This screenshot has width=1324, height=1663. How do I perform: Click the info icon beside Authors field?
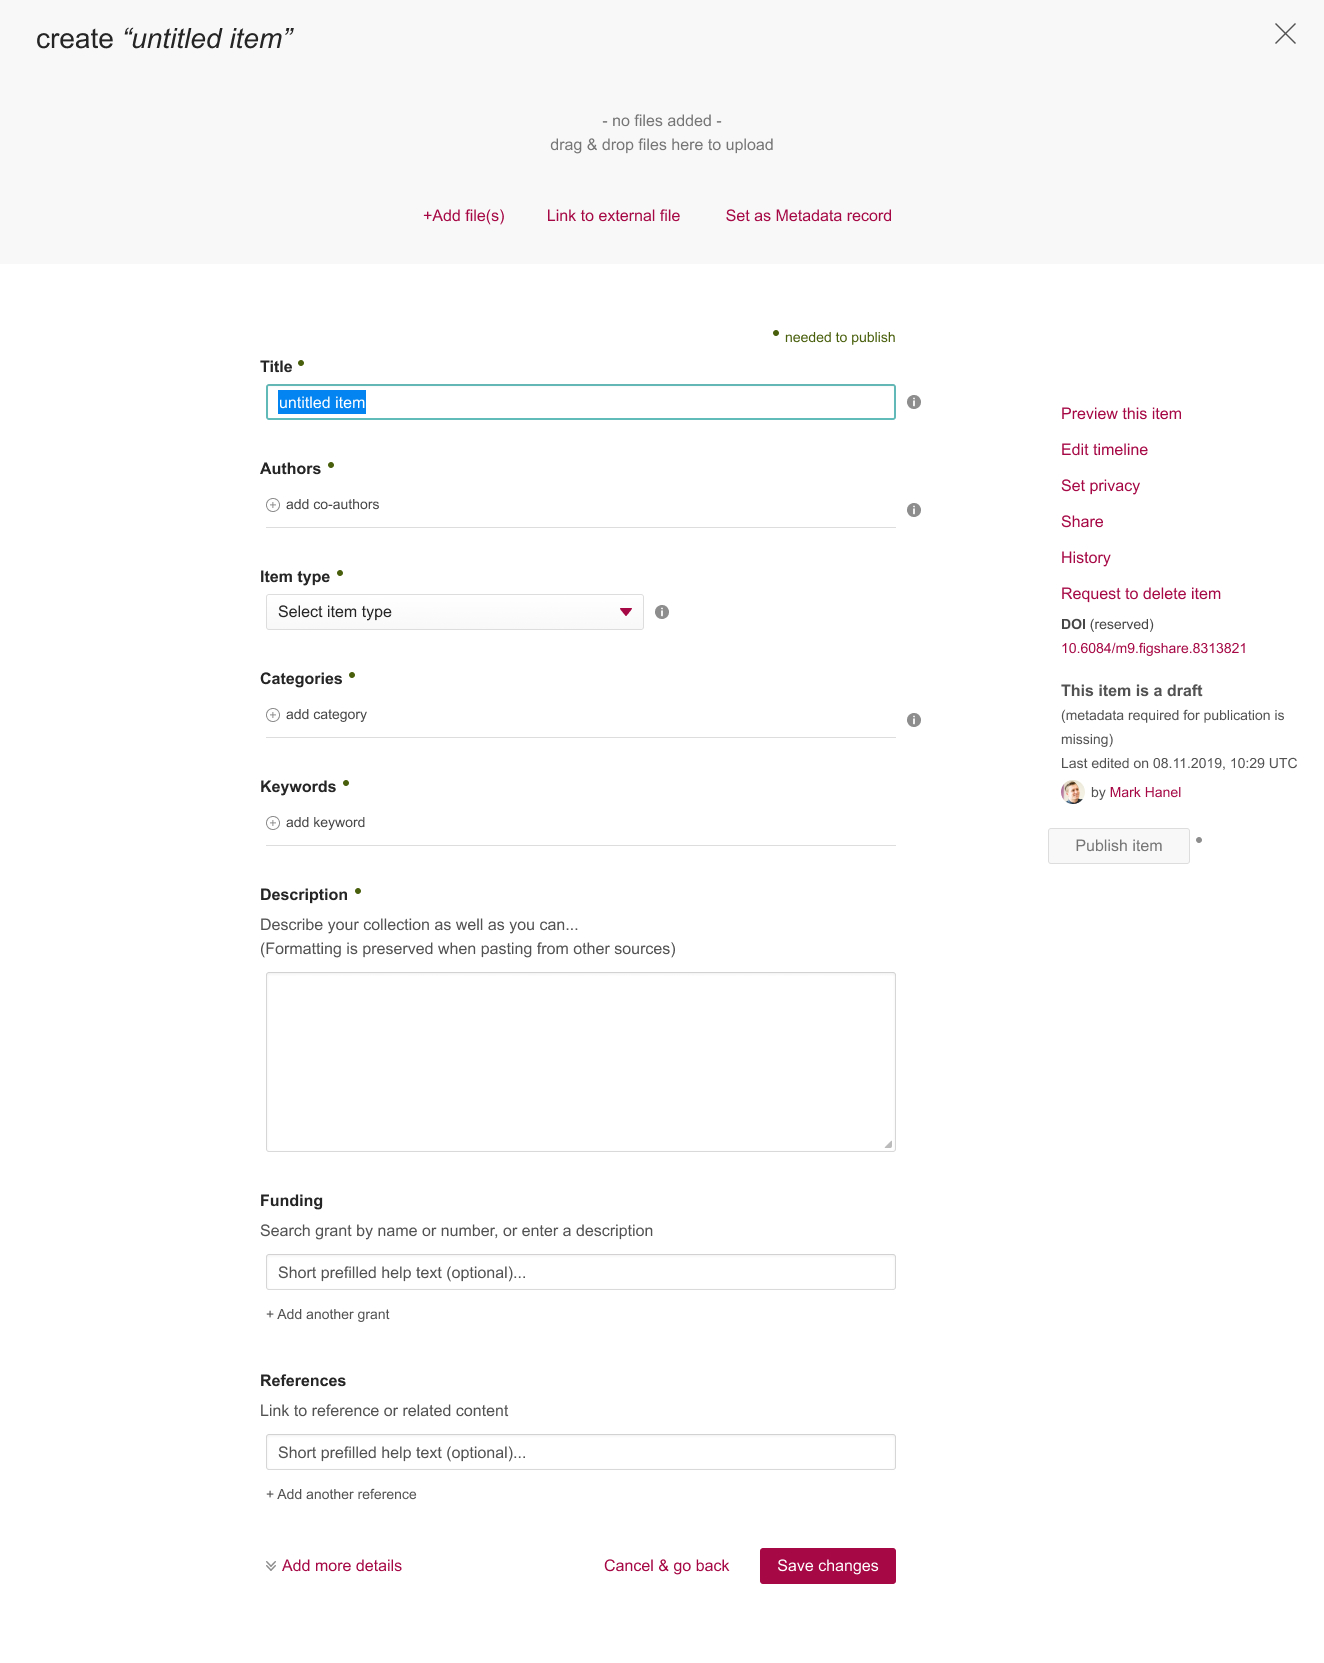point(914,510)
